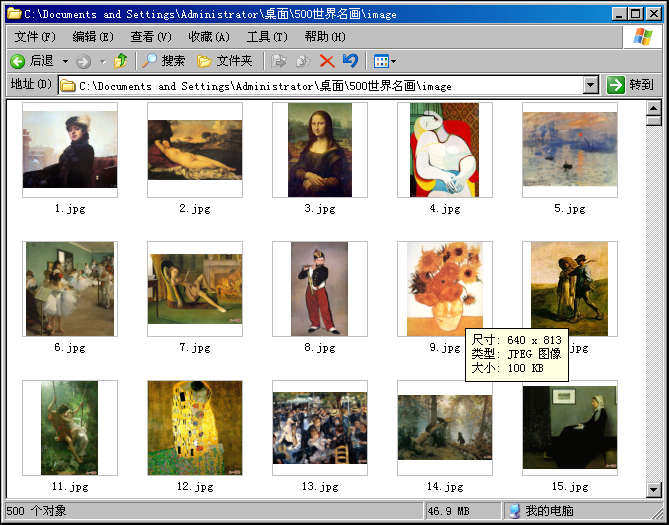Image resolution: width=669 pixels, height=525 pixels.
Task: Open the 收藏(A) menu
Action: pos(209,37)
